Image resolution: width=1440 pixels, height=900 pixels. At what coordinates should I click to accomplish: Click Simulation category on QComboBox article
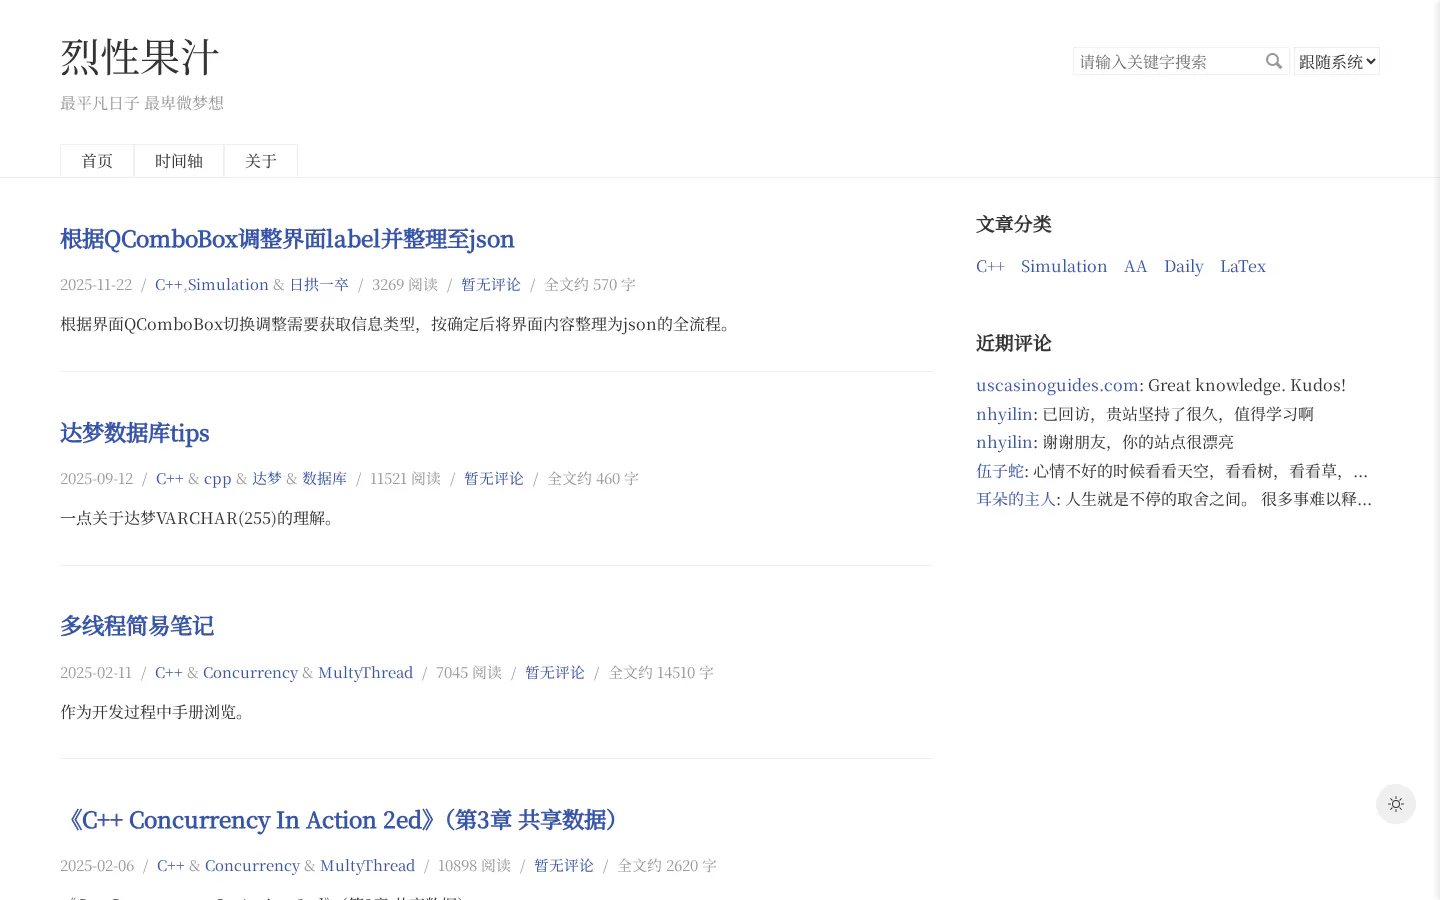[x=228, y=285]
